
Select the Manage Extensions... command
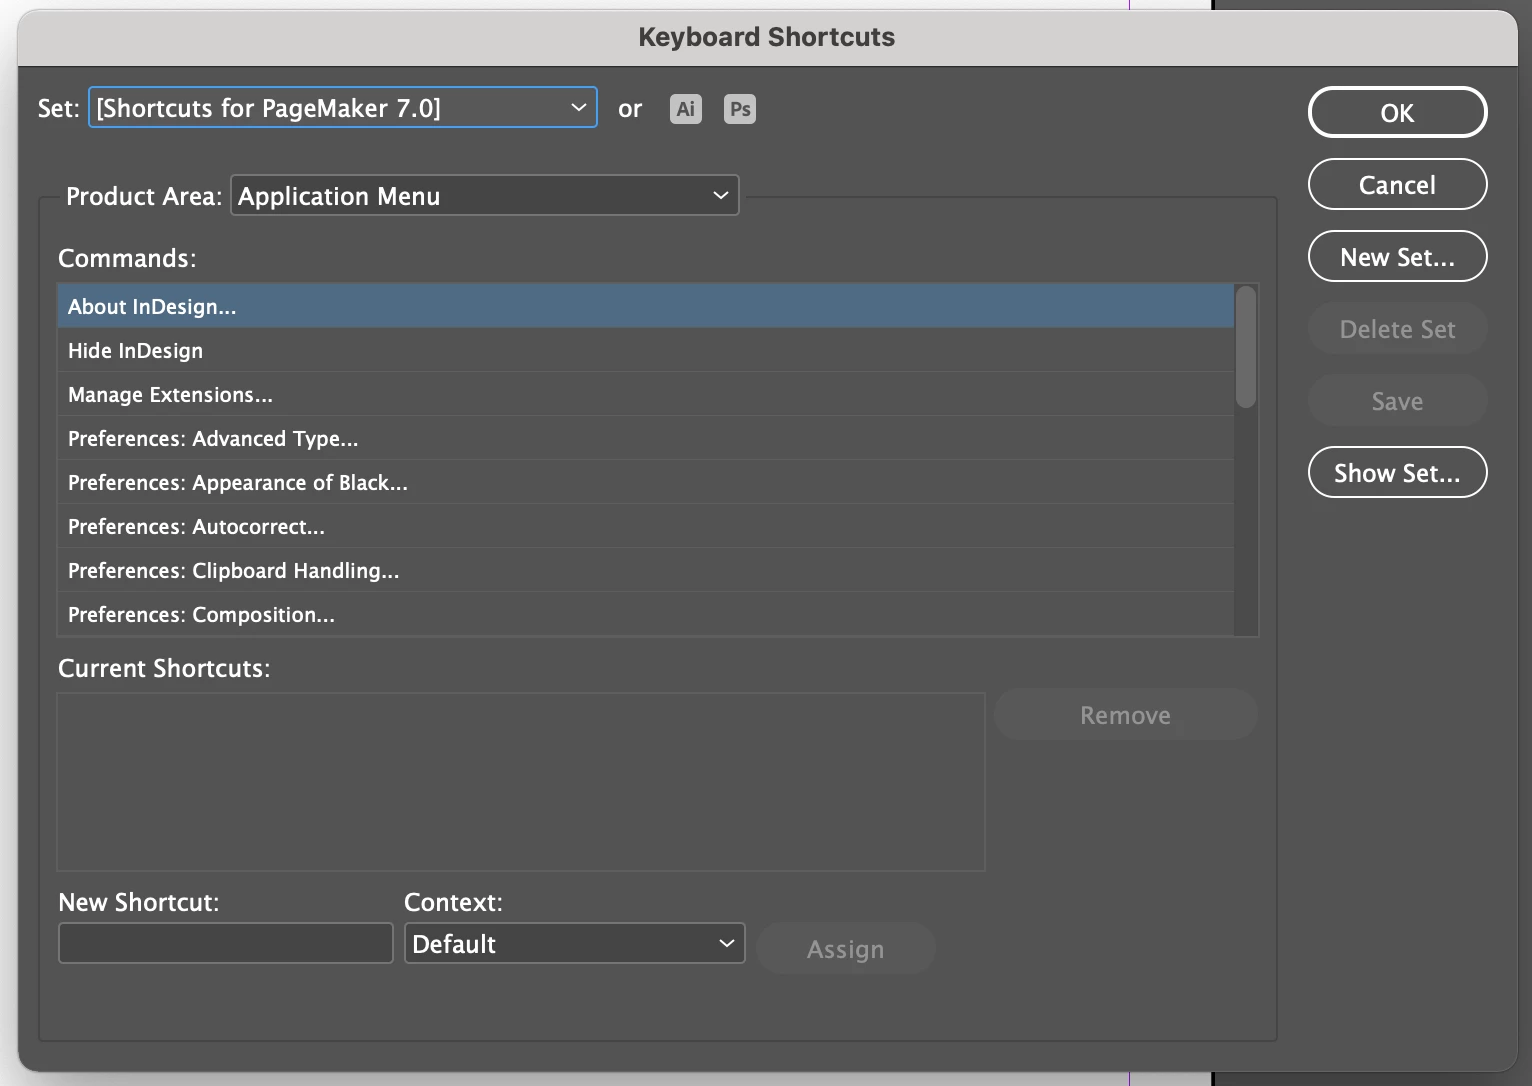coord(646,394)
